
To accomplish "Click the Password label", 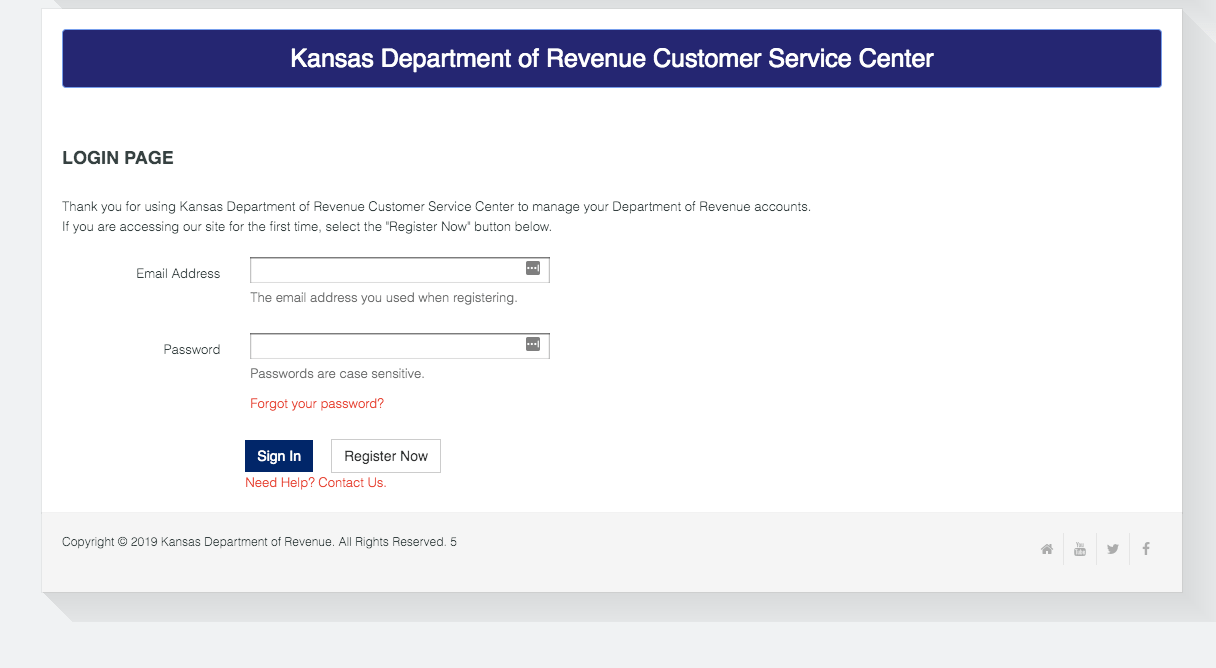I will (192, 350).
